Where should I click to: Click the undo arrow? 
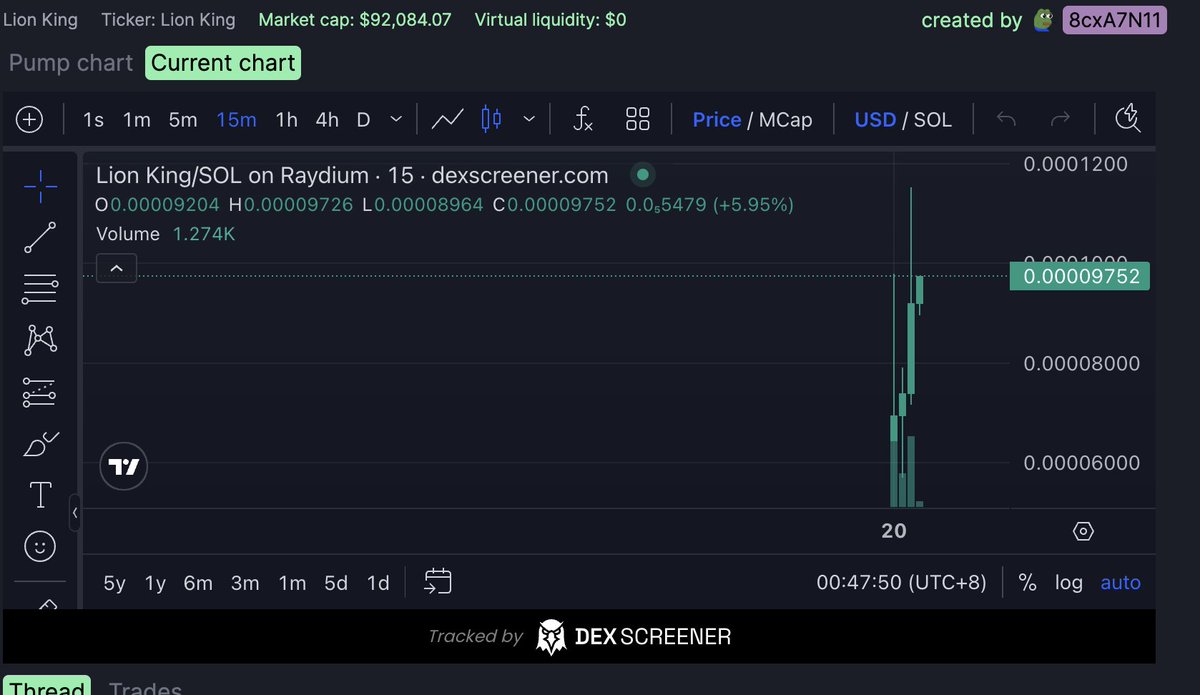click(1007, 120)
